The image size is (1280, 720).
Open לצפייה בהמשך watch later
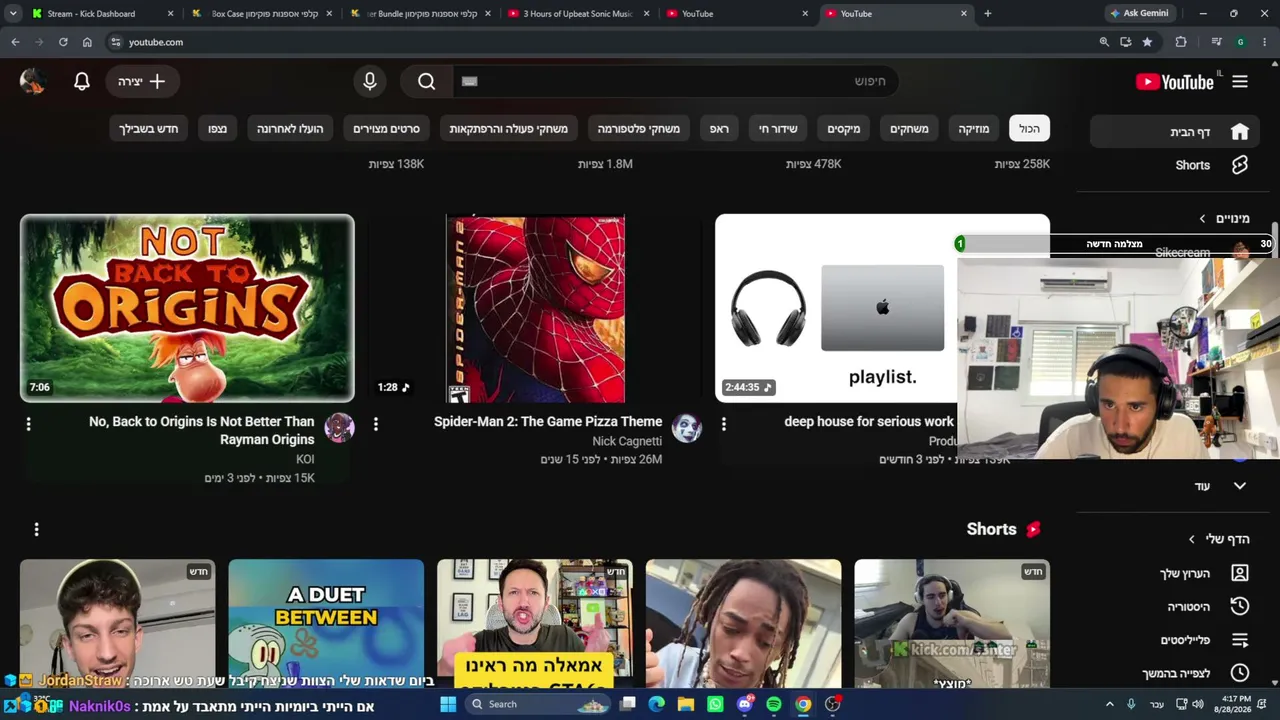pyautogui.click(x=1196, y=673)
